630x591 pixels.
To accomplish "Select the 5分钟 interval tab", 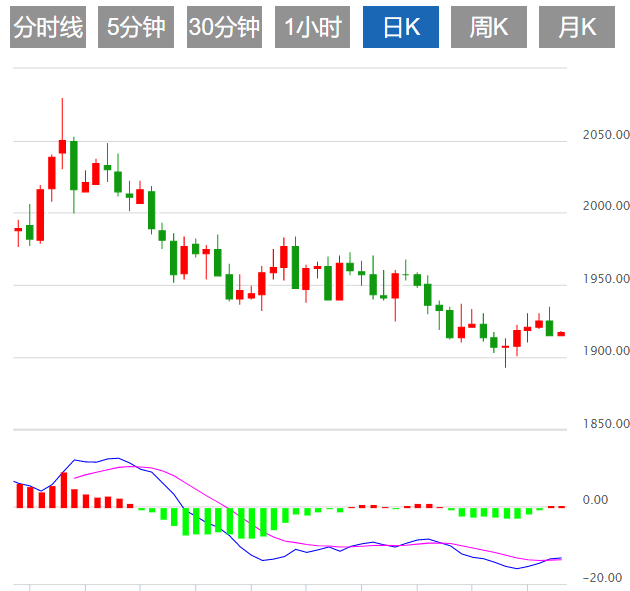I will [x=136, y=27].
